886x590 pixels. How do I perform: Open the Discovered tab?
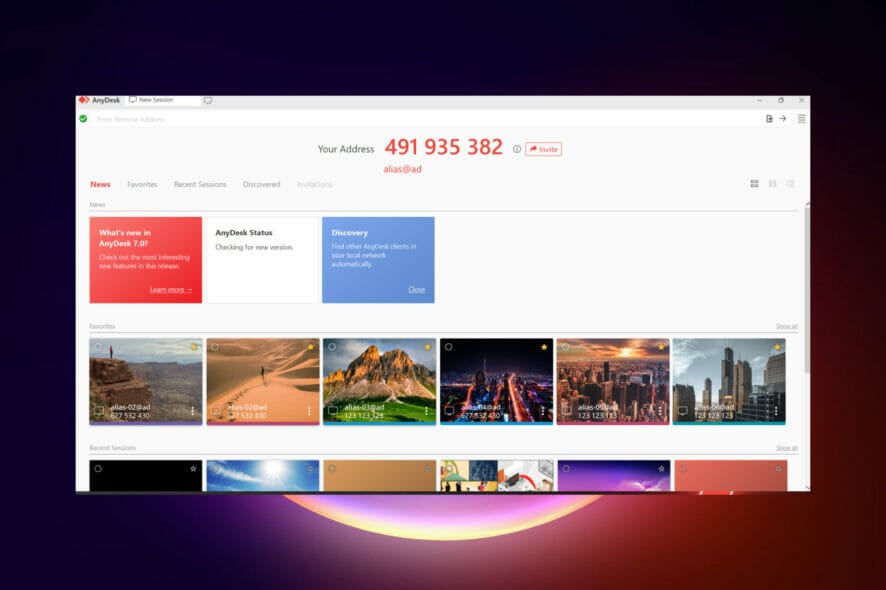(x=262, y=184)
